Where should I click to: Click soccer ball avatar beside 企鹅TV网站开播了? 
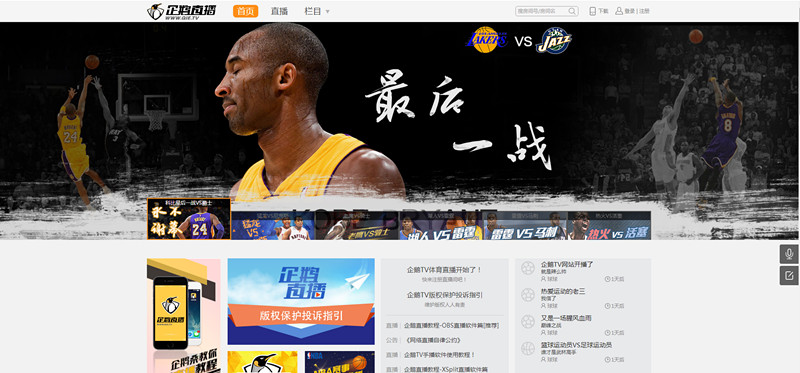click(528, 268)
